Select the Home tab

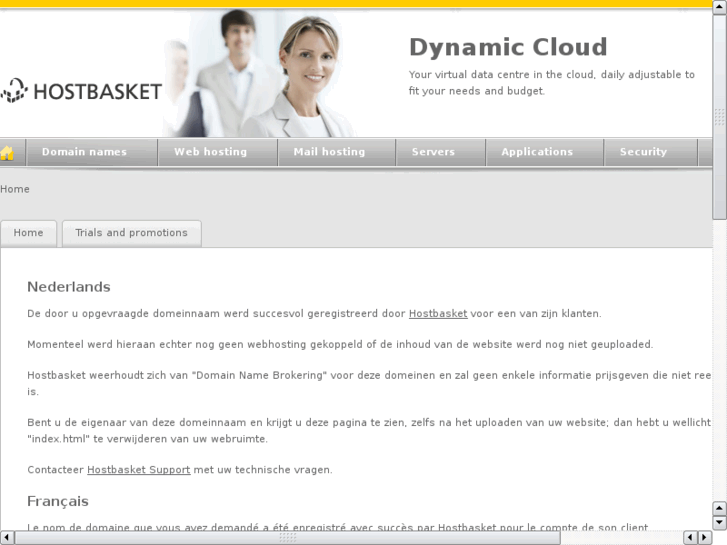28,233
